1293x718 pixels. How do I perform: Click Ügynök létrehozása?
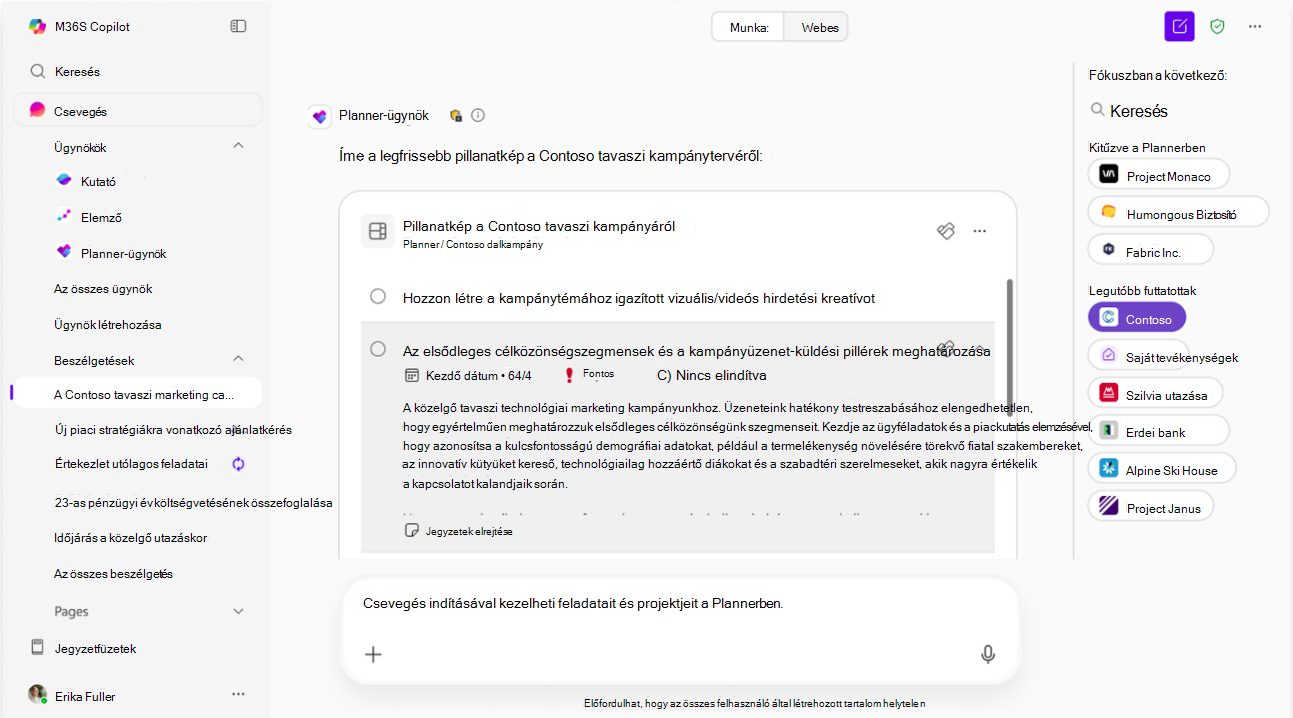pos(107,325)
